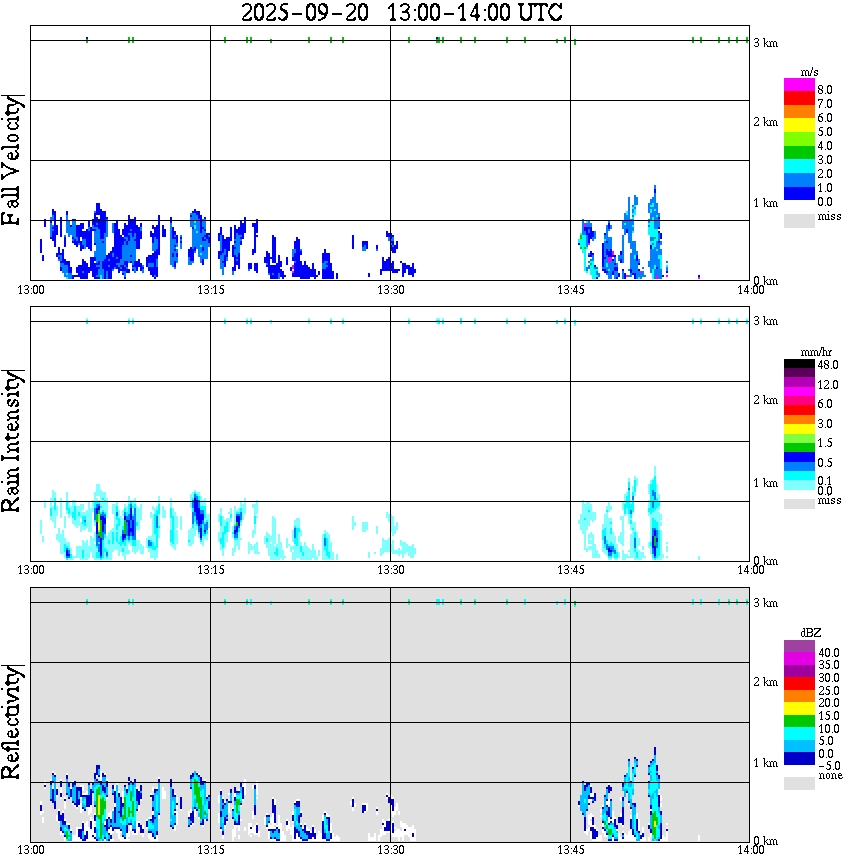This screenshot has height=868, width=850.
Task: Click the chart title '2025-09-20 13:00-14:00 UTC'
Action: pyautogui.click(x=401, y=12)
